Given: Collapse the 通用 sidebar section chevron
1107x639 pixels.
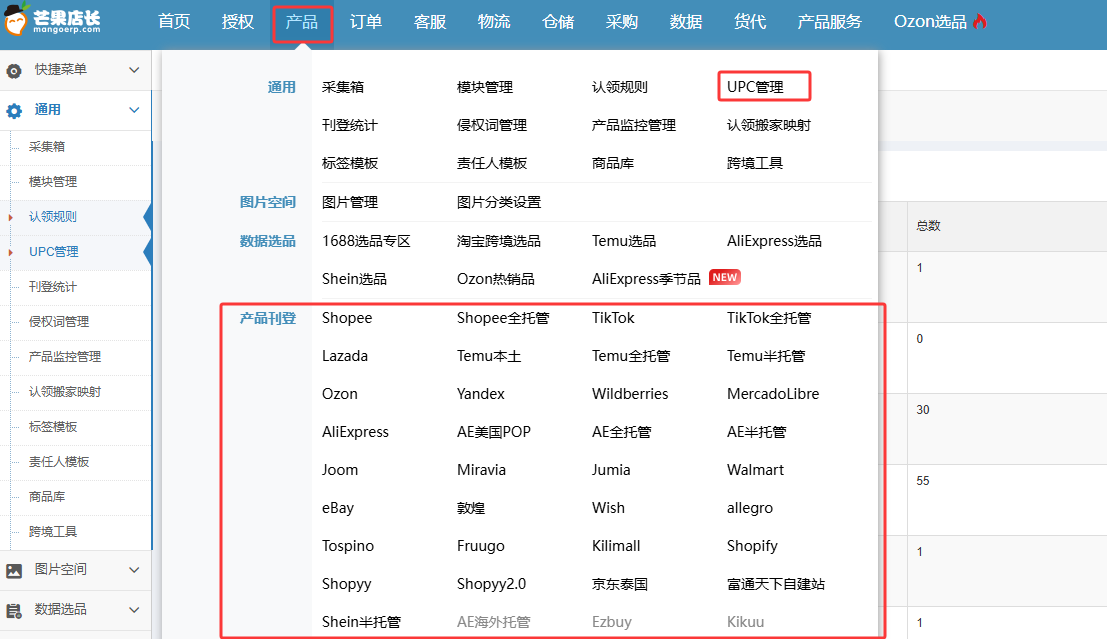Looking at the screenshot, I should [134, 110].
